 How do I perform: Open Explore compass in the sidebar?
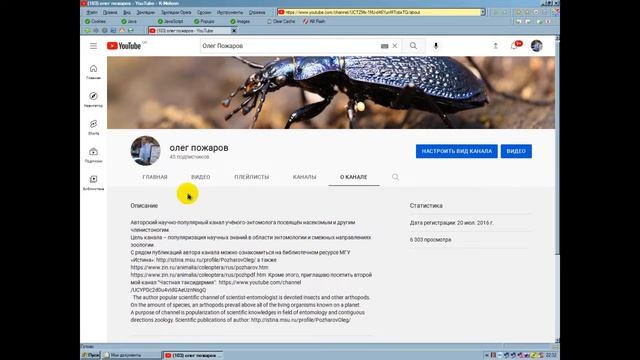[93, 99]
